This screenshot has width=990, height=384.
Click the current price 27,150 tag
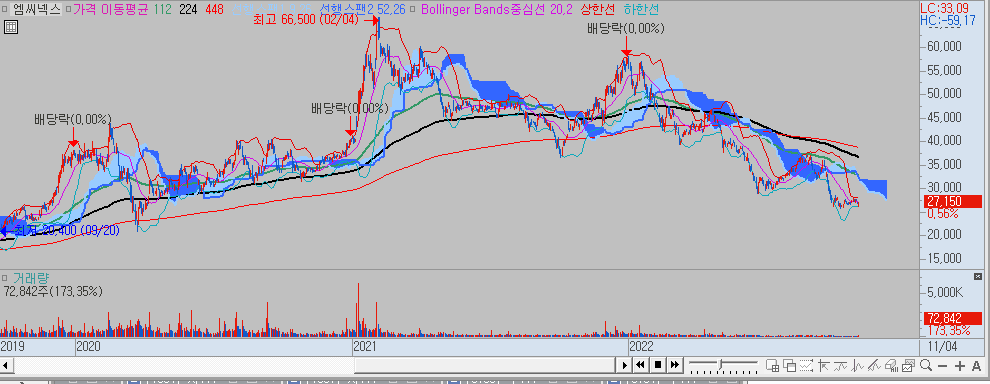[953, 202]
